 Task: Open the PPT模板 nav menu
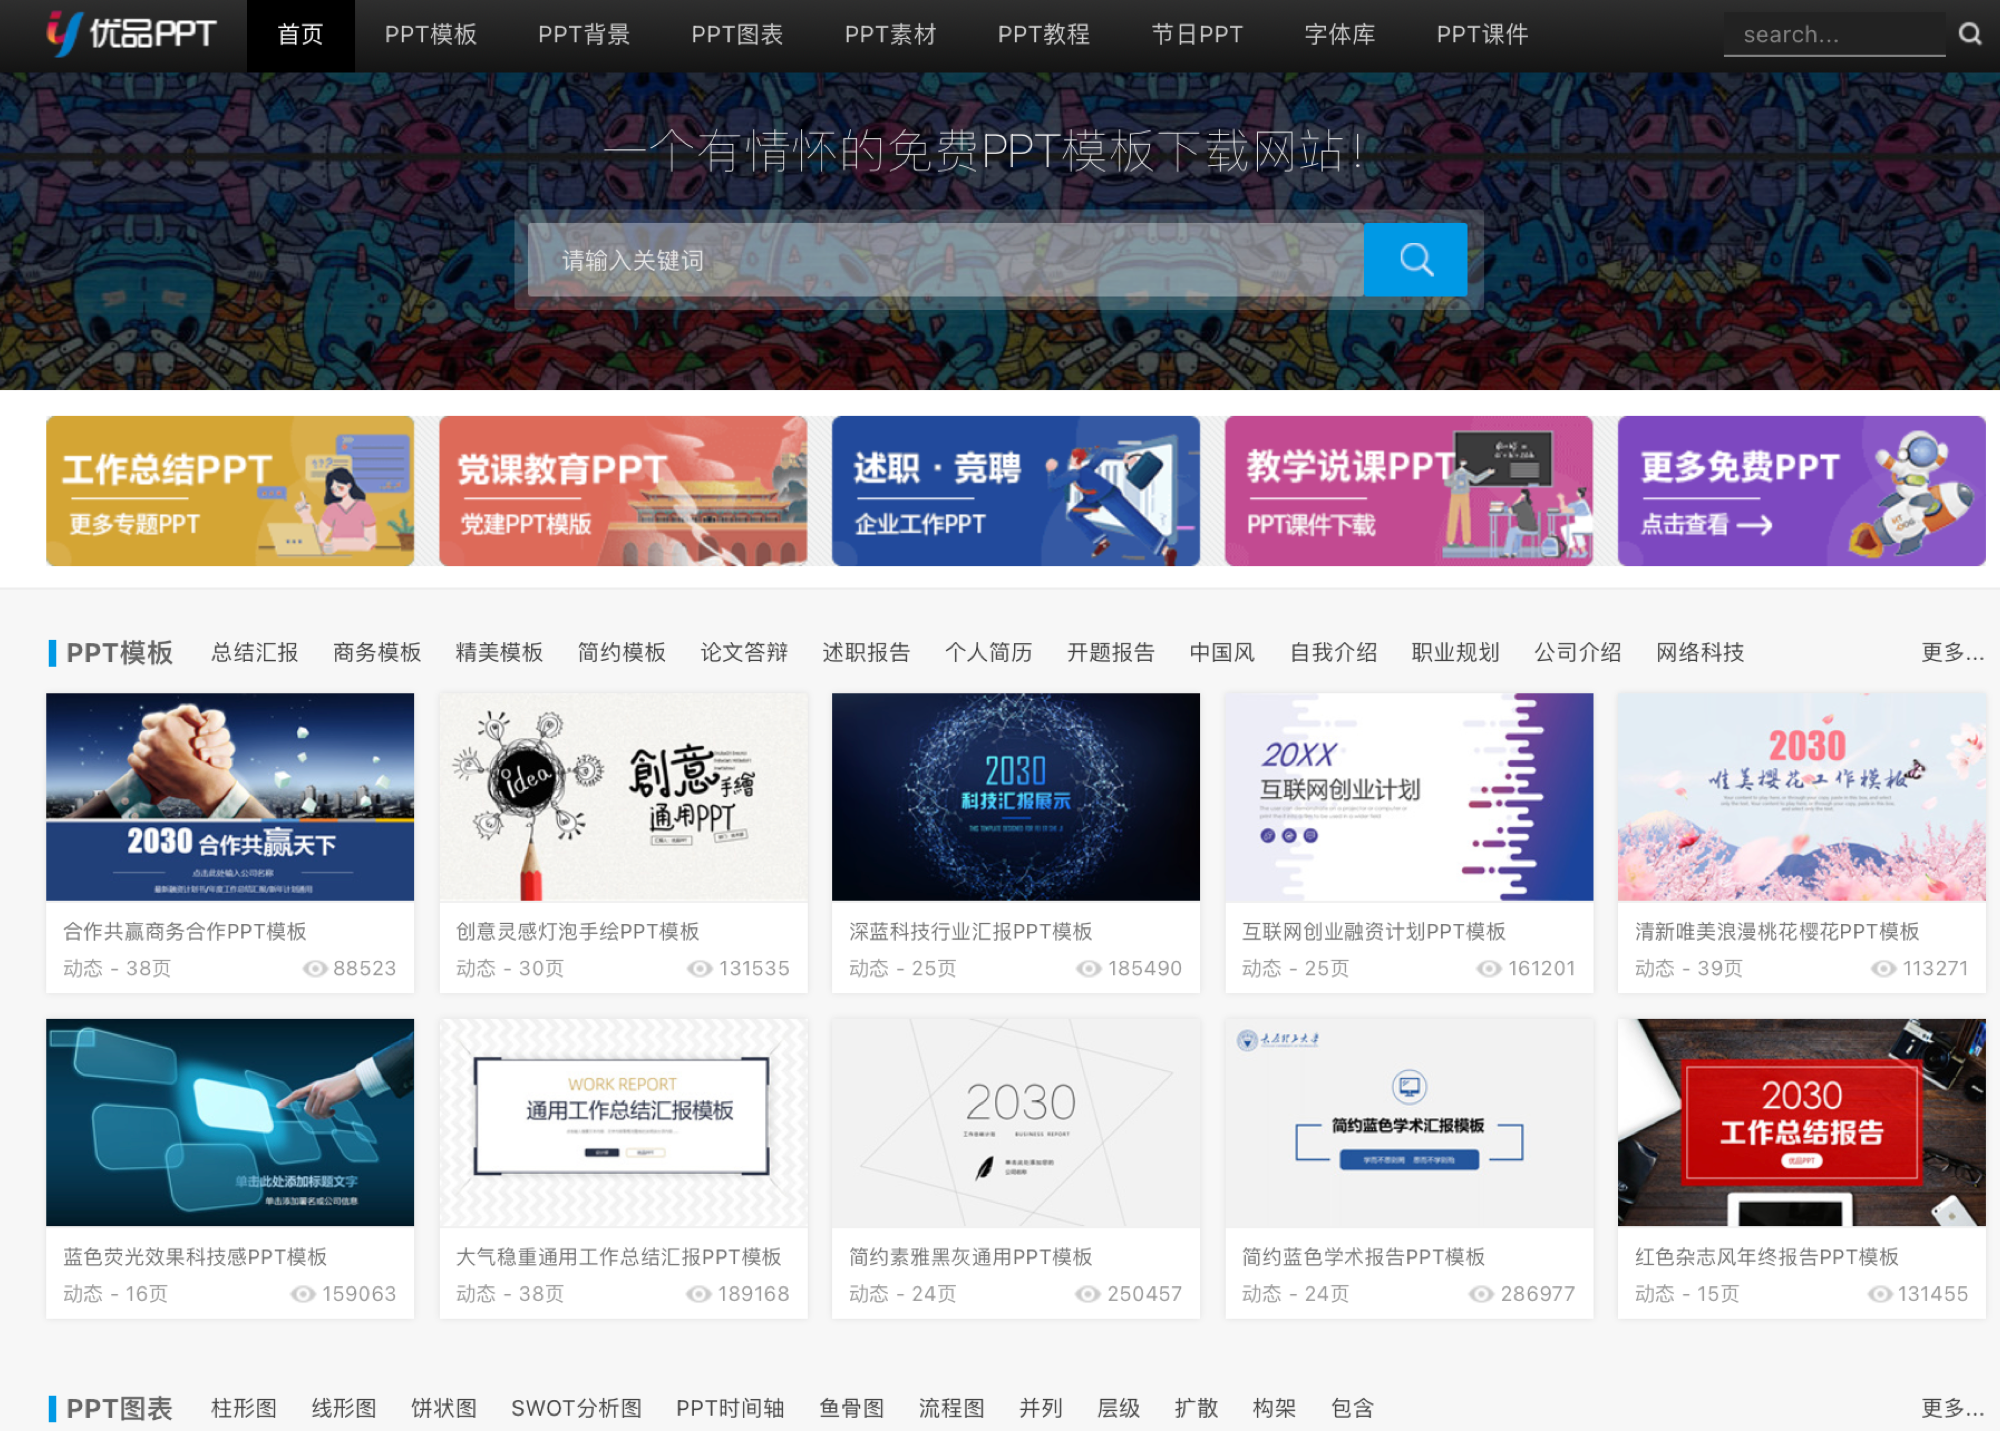tap(431, 35)
